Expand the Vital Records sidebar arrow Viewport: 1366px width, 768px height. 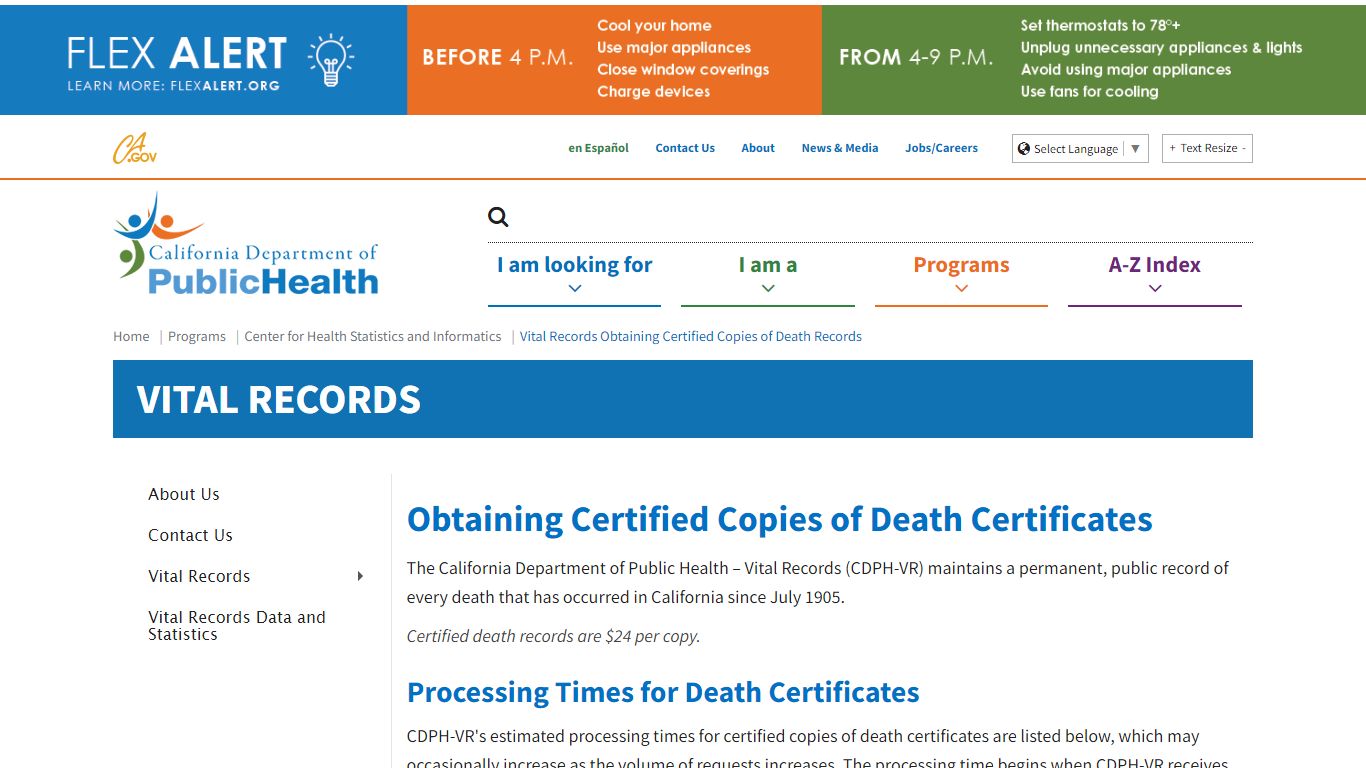click(360, 576)
